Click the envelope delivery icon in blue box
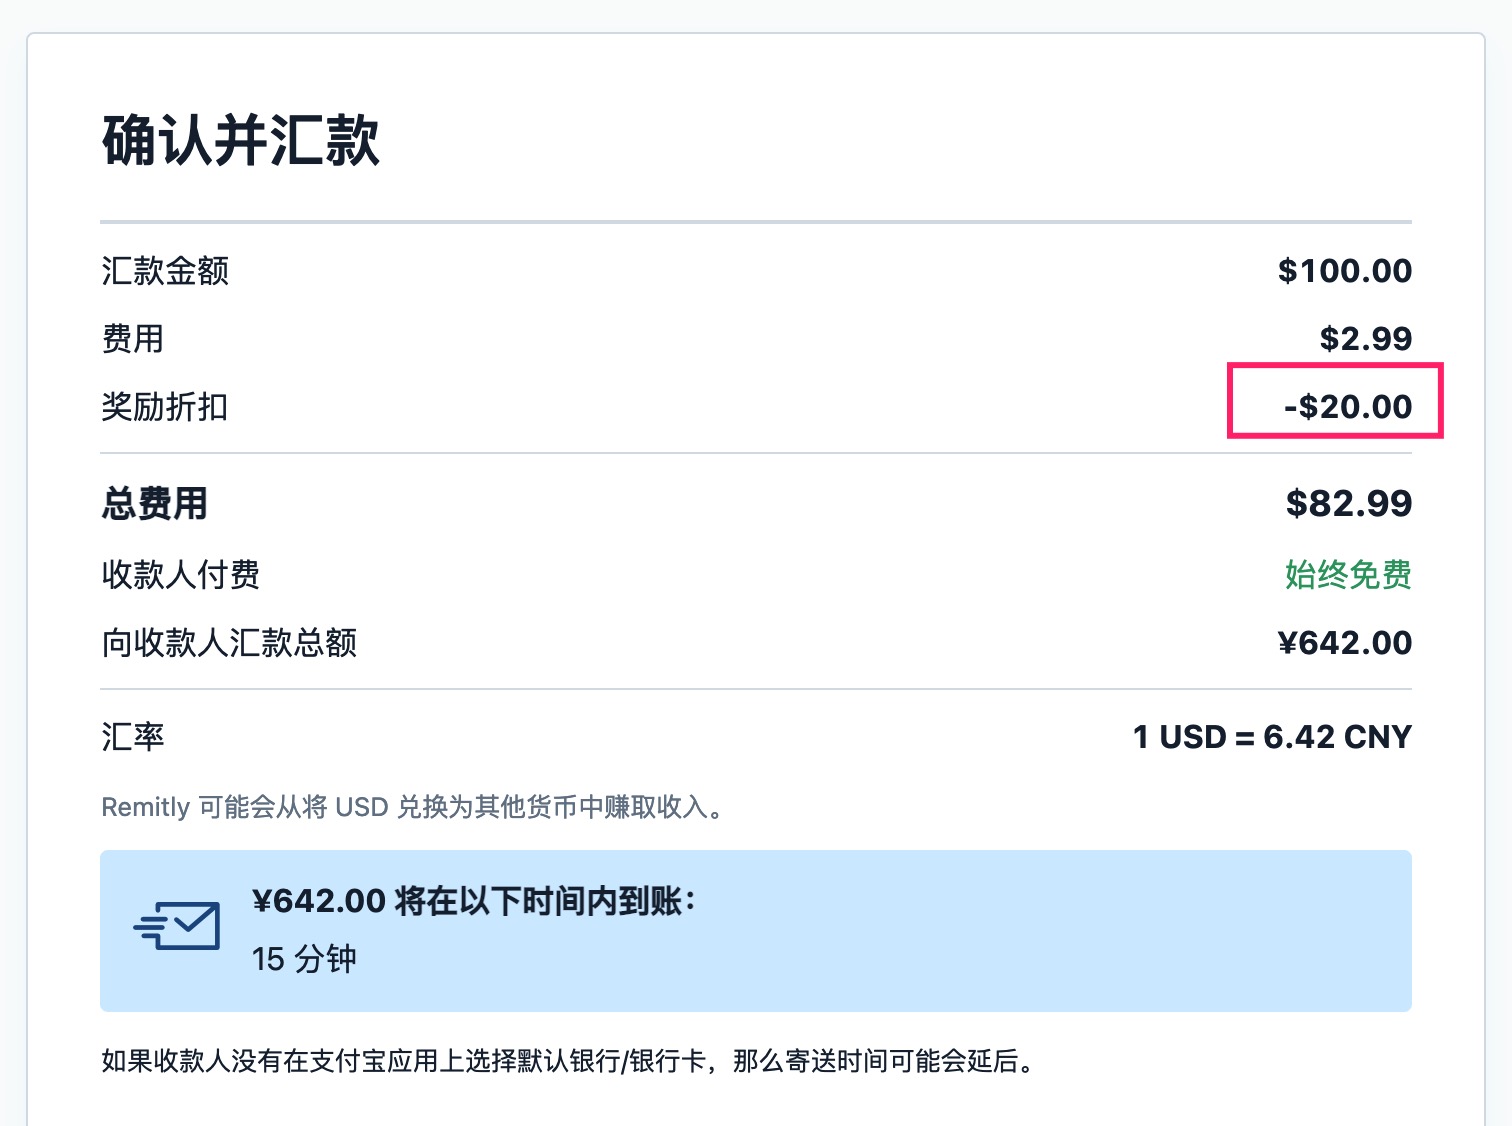 pos(178,928)
